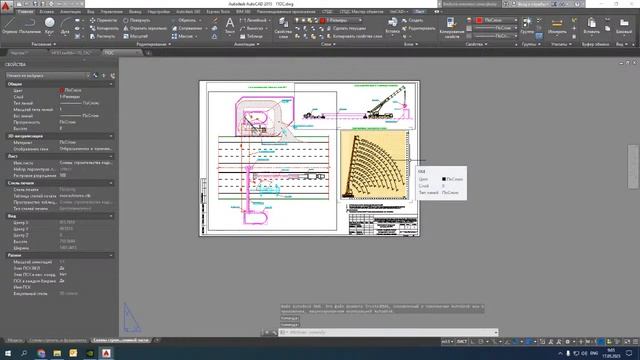
Task: Click the Группа group tool
Action: pos(527,25)
